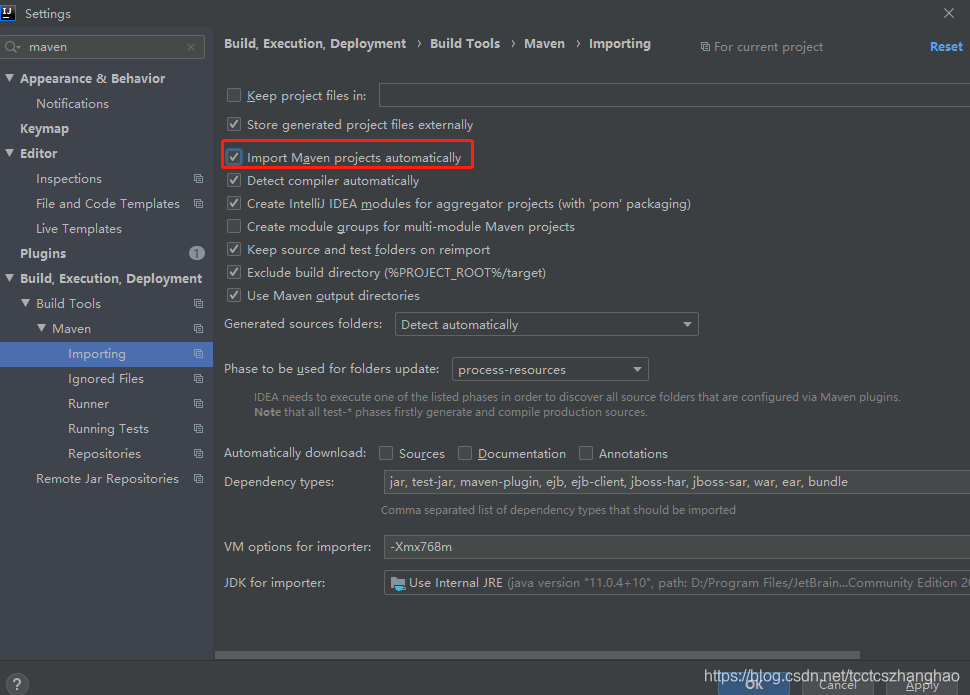
Task: Click the IntelliJ logo in title bar
Action: coord(8,12)
